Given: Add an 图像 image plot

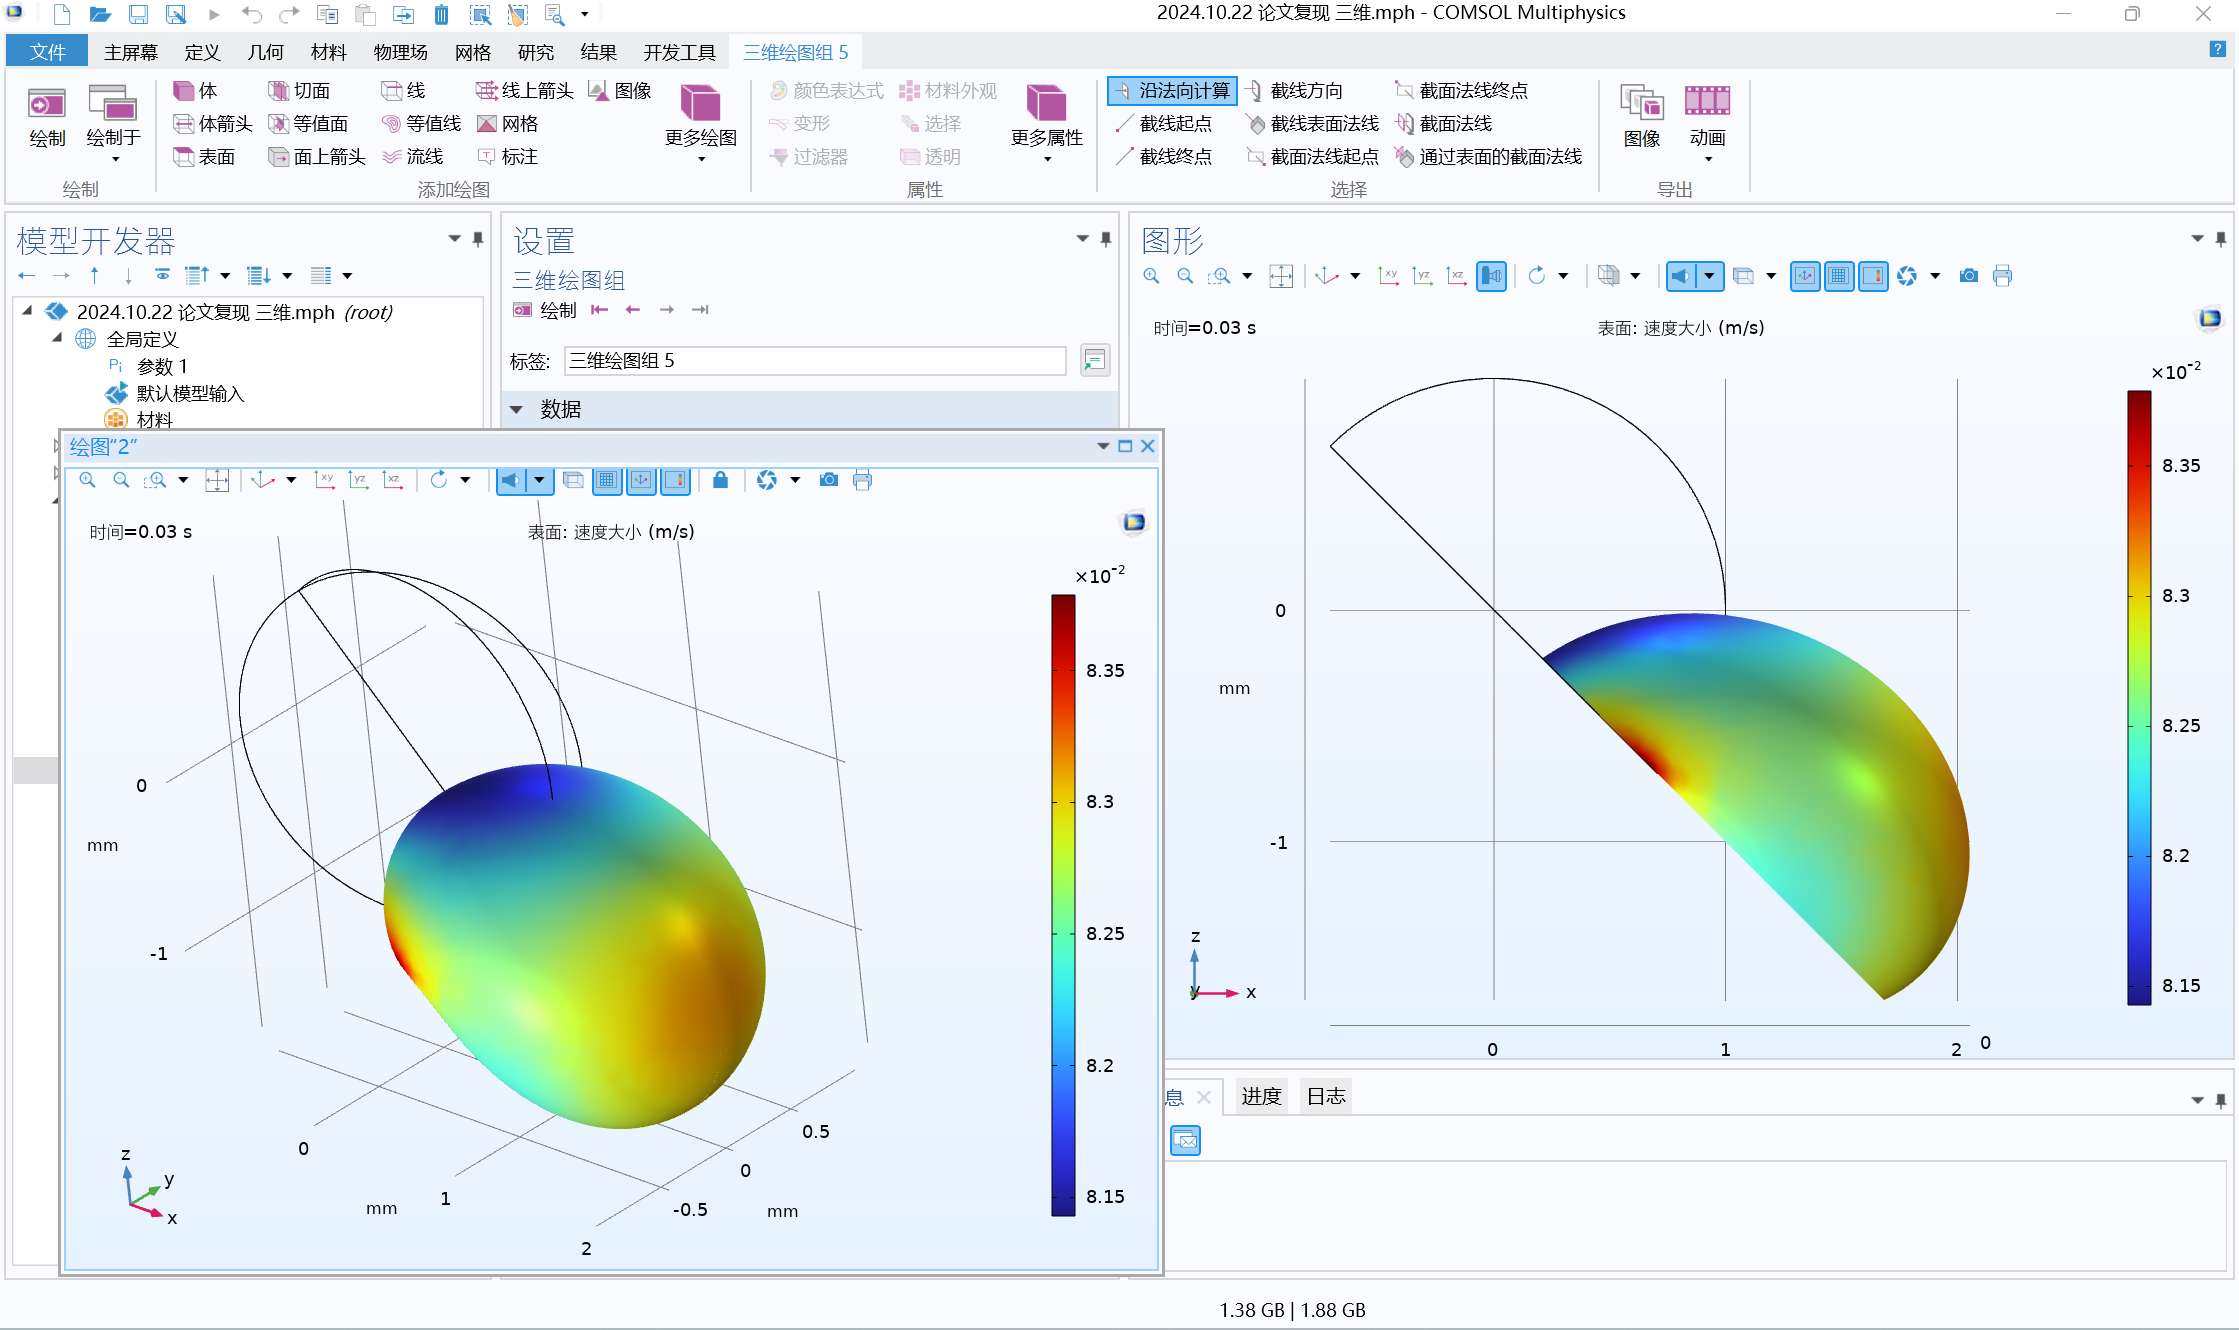Looking at the screenshot, I should [621, 91].
